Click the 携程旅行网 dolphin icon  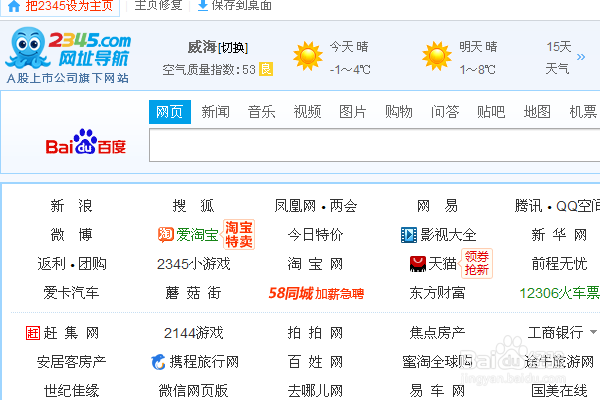[x=158, y=362]
